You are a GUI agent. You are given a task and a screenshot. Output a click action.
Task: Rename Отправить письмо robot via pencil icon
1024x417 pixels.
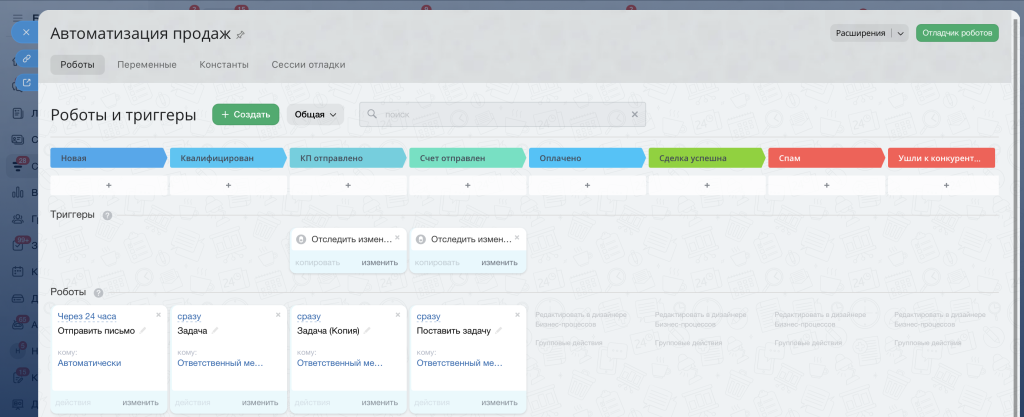(142, 331)
